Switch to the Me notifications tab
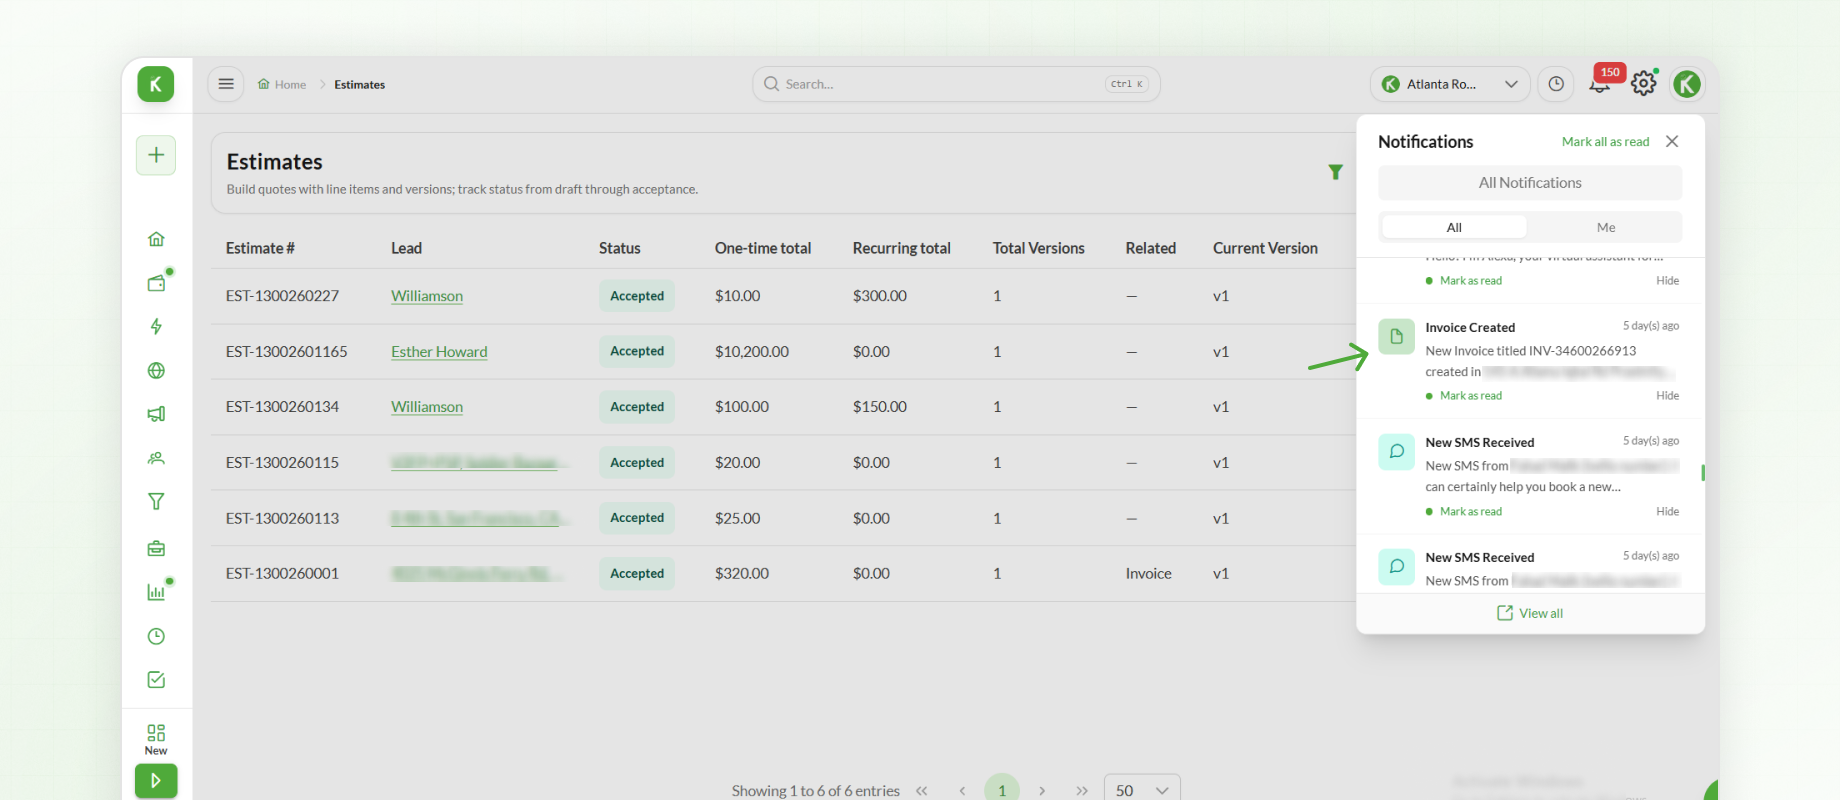This screenshot has height=800, width=1840. 1606,228
